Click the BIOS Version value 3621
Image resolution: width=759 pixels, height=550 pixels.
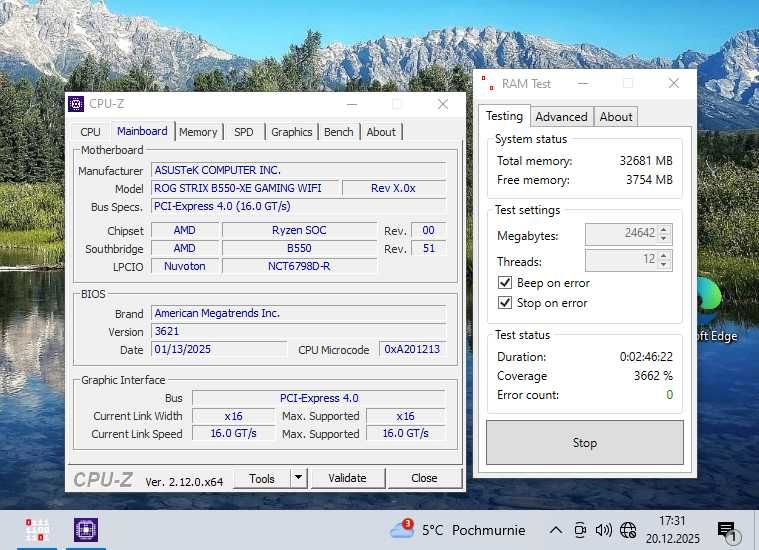tap(298, 331)
